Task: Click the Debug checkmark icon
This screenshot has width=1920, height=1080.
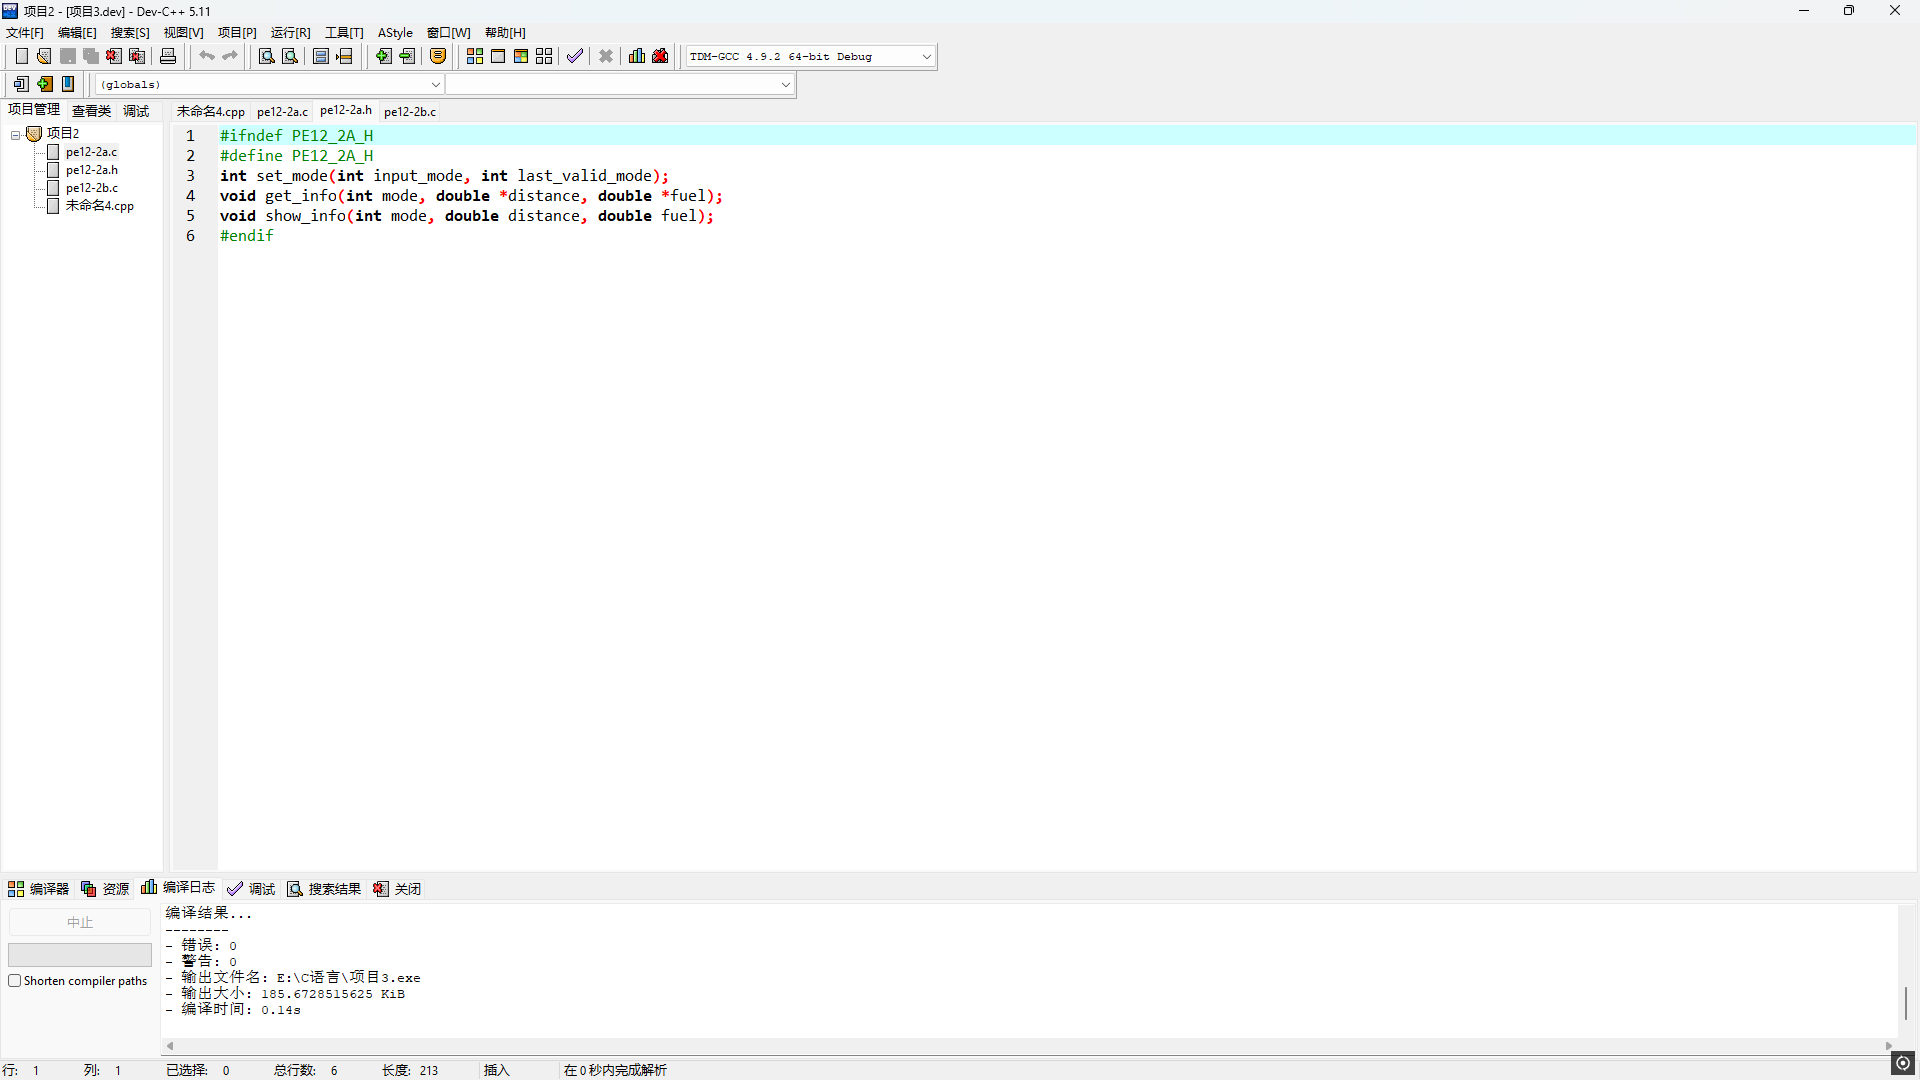Action: (x=575, y=56)
